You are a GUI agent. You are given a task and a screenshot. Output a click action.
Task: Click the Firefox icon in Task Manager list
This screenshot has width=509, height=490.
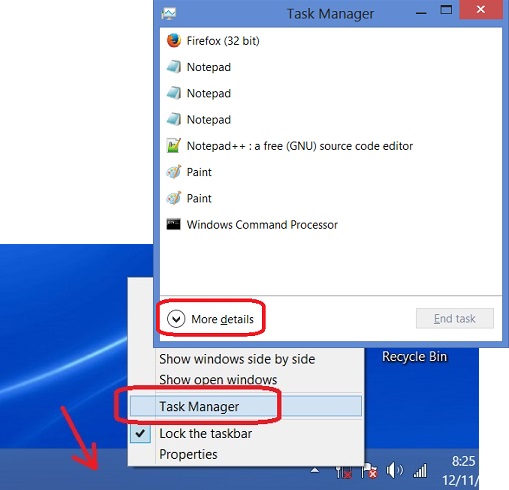pos(174,41)
